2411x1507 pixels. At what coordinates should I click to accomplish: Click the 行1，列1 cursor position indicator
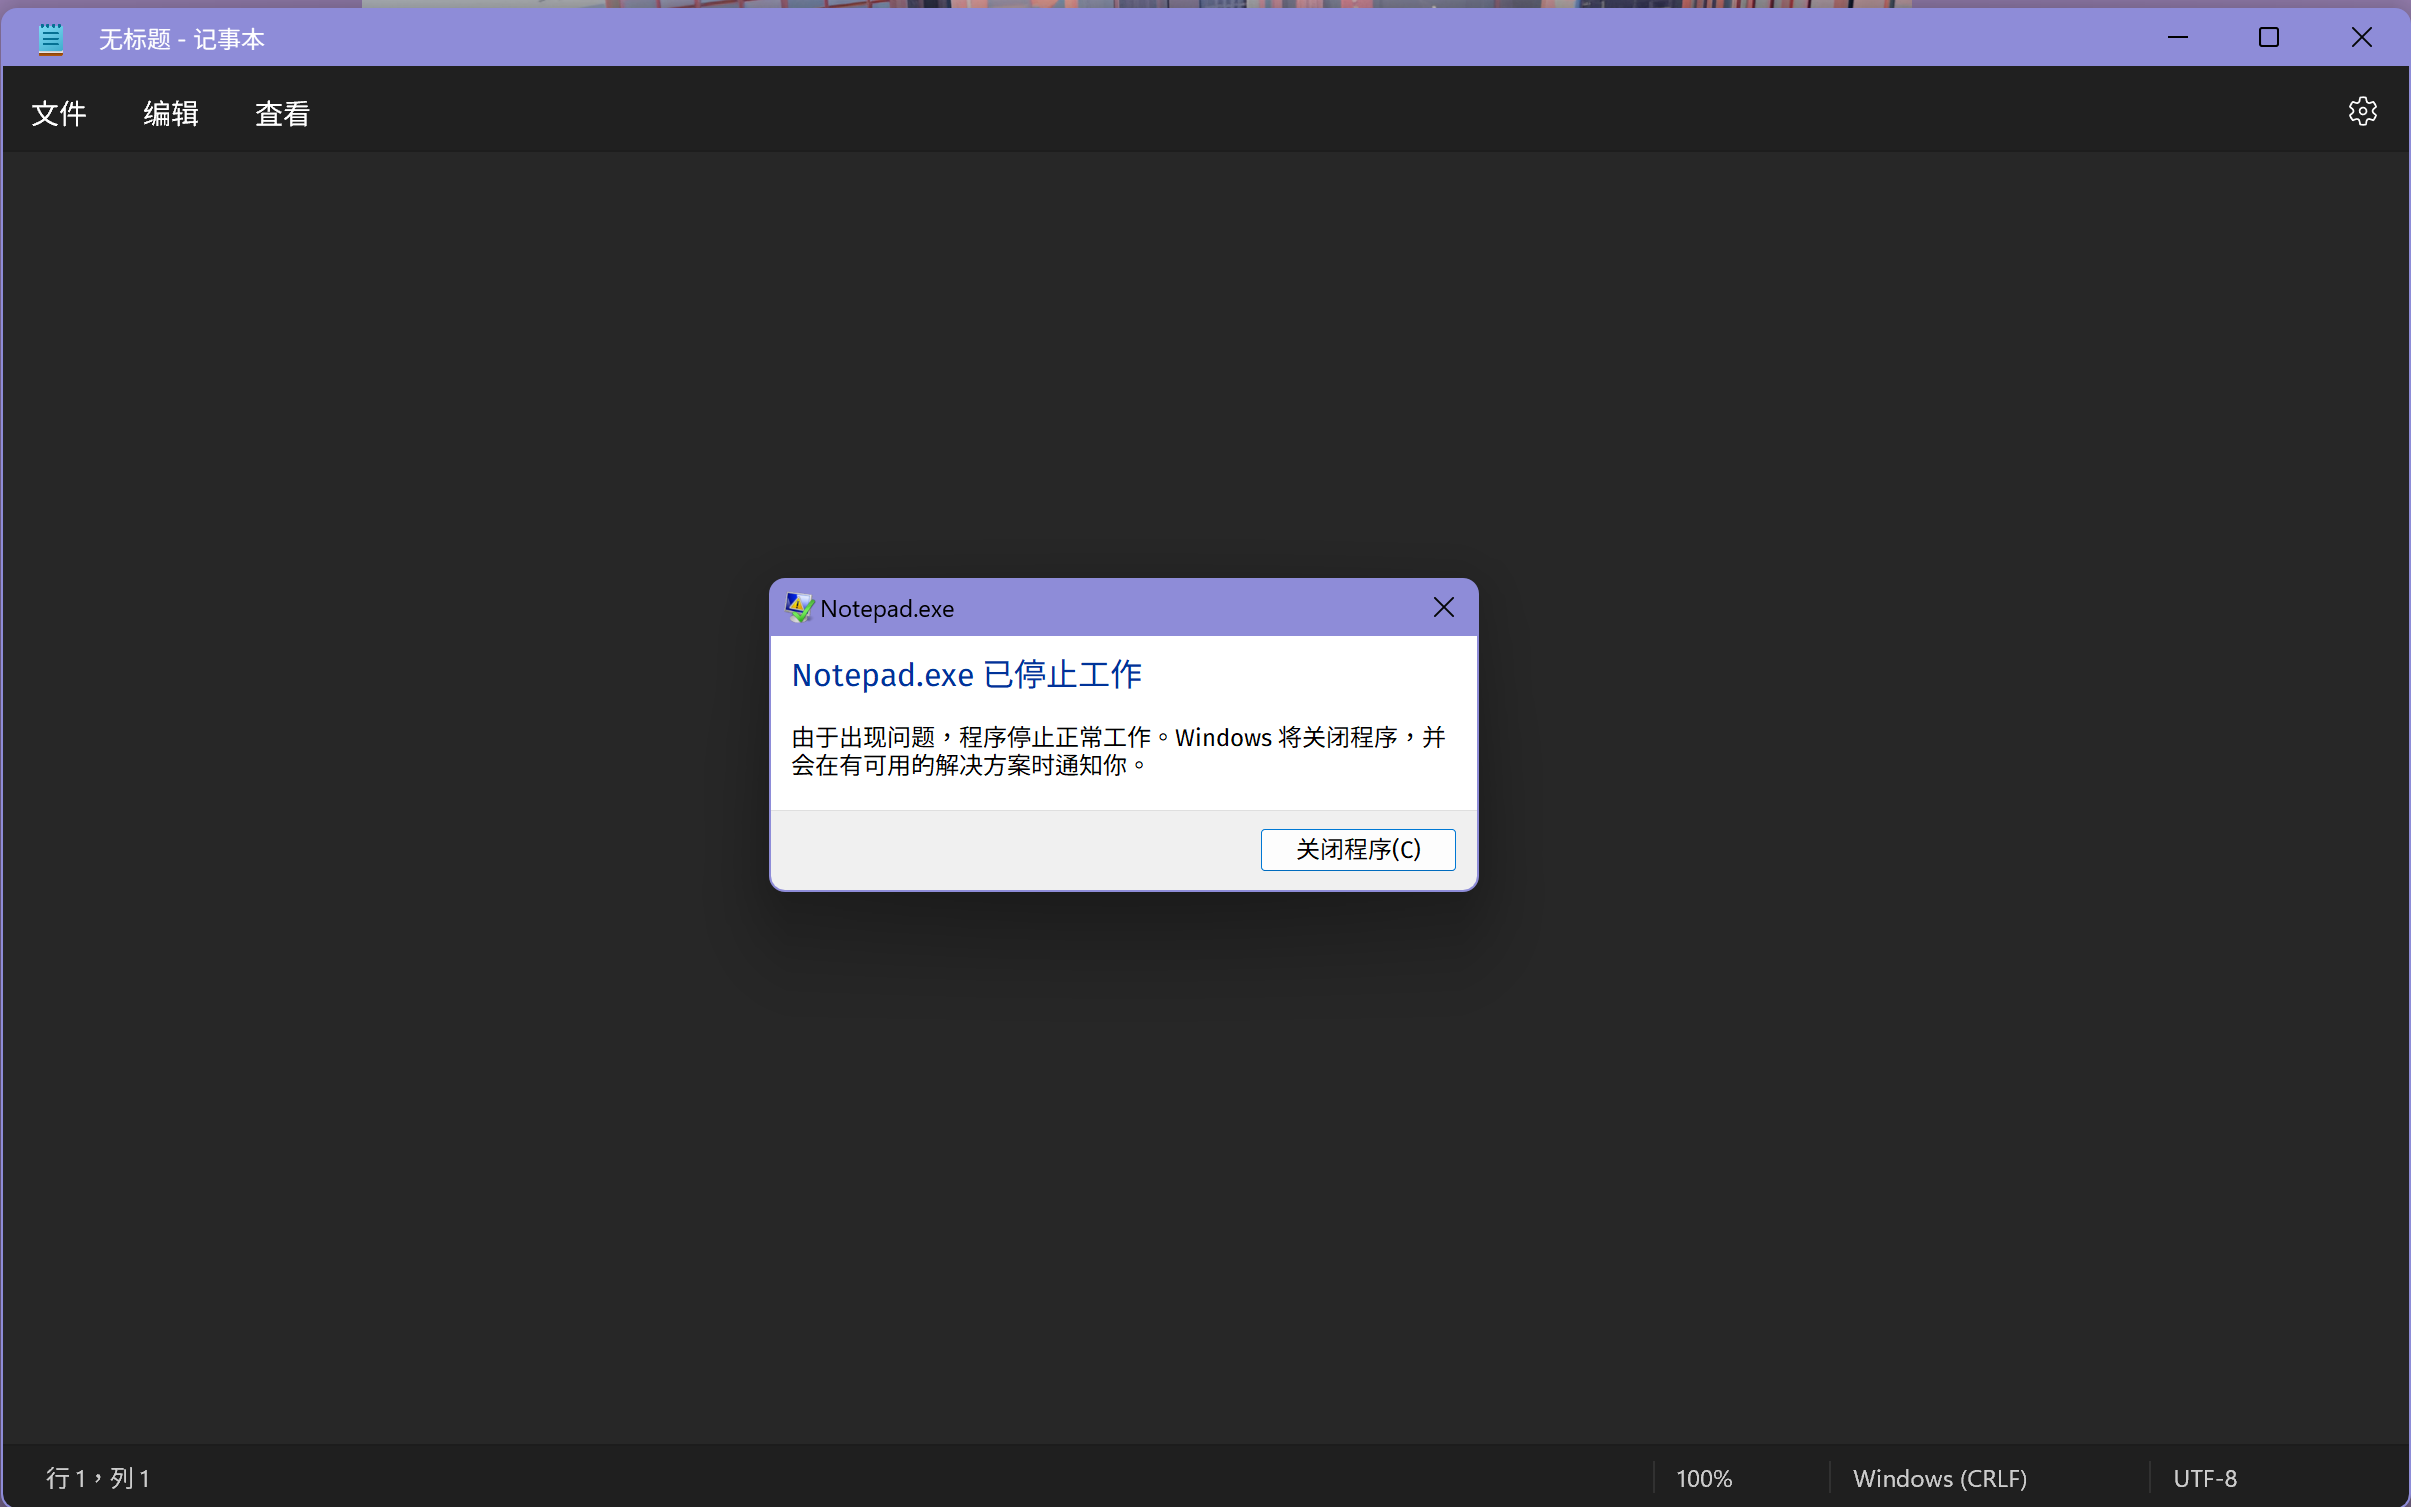pyautogui.click(x=99, y=1477)
